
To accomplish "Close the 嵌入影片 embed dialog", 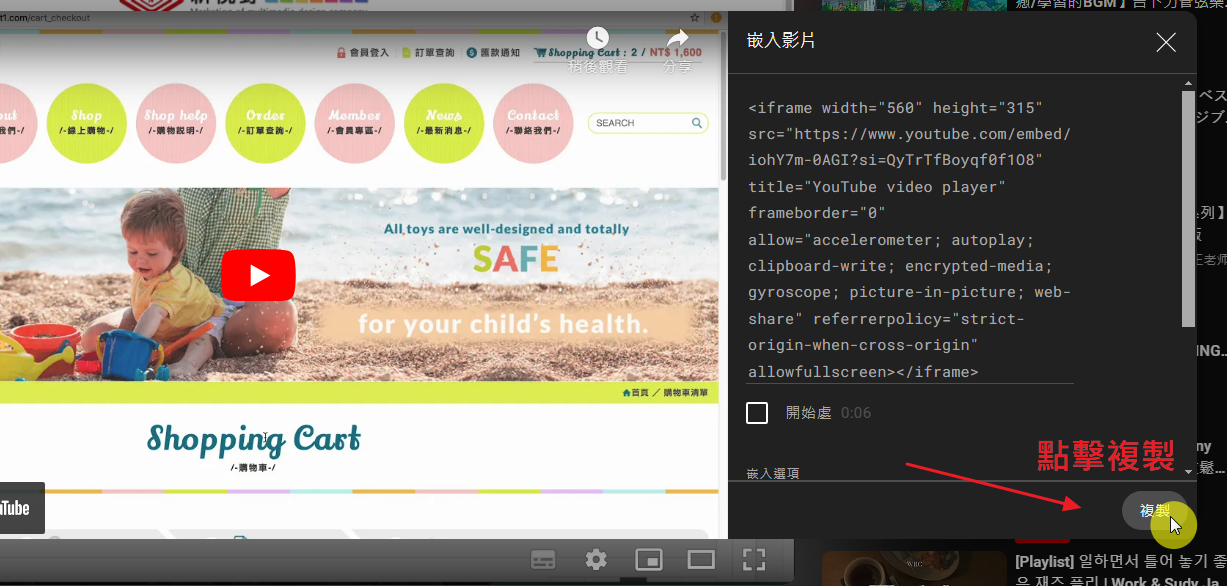I will (1166, 41).
